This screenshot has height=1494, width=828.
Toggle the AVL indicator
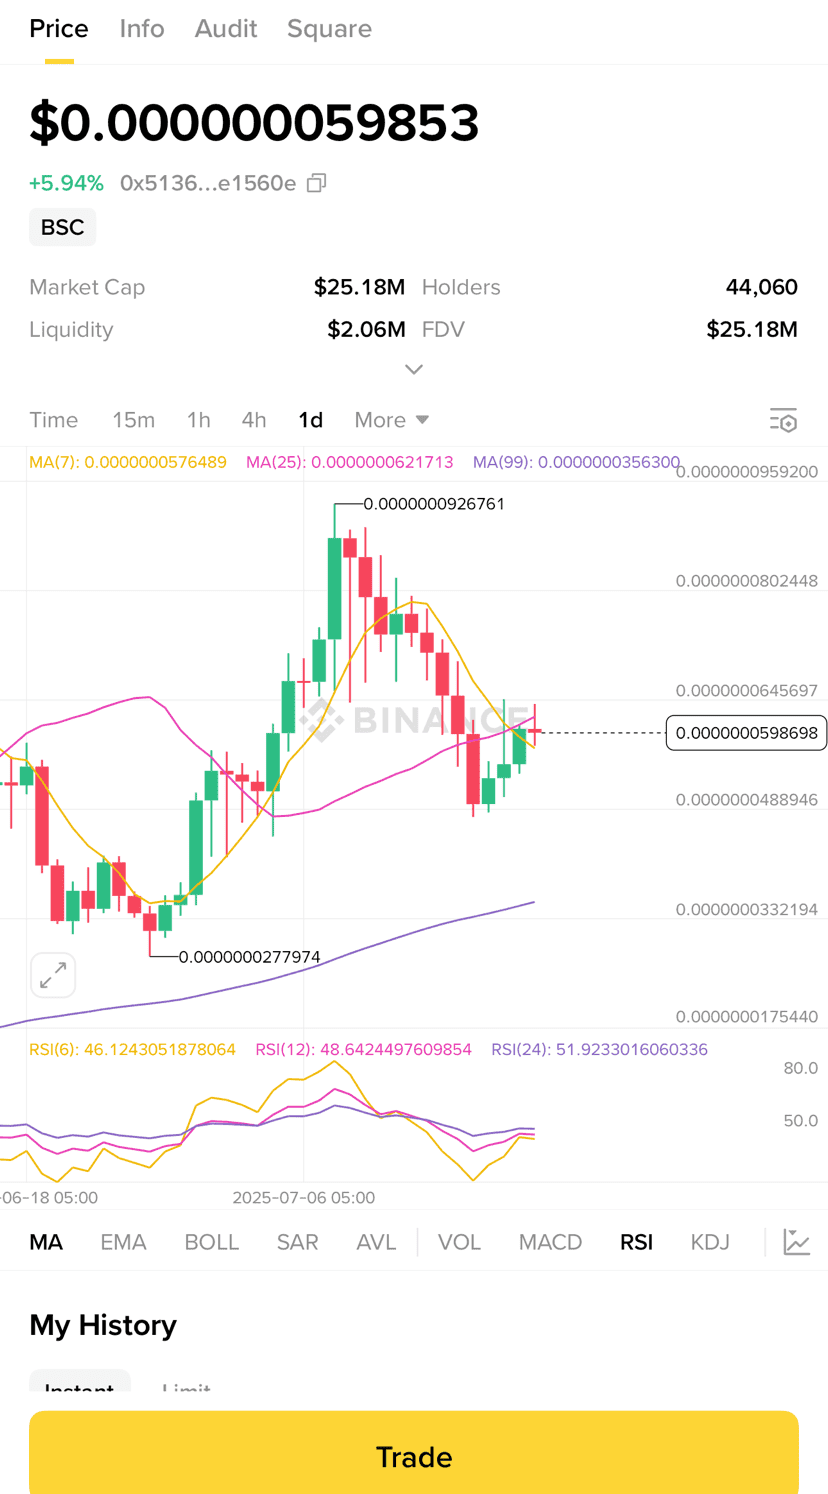[376, 1242]
